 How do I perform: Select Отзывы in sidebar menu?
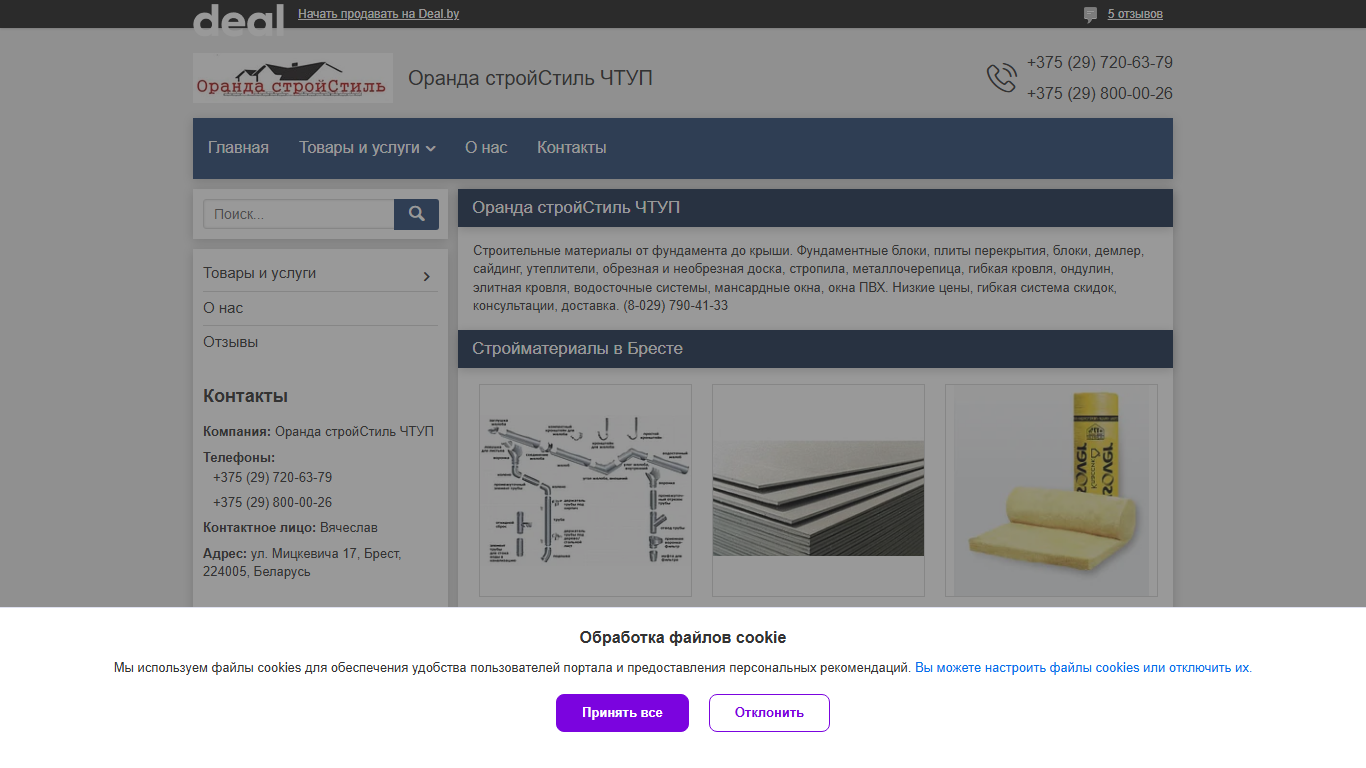[230, 342]
